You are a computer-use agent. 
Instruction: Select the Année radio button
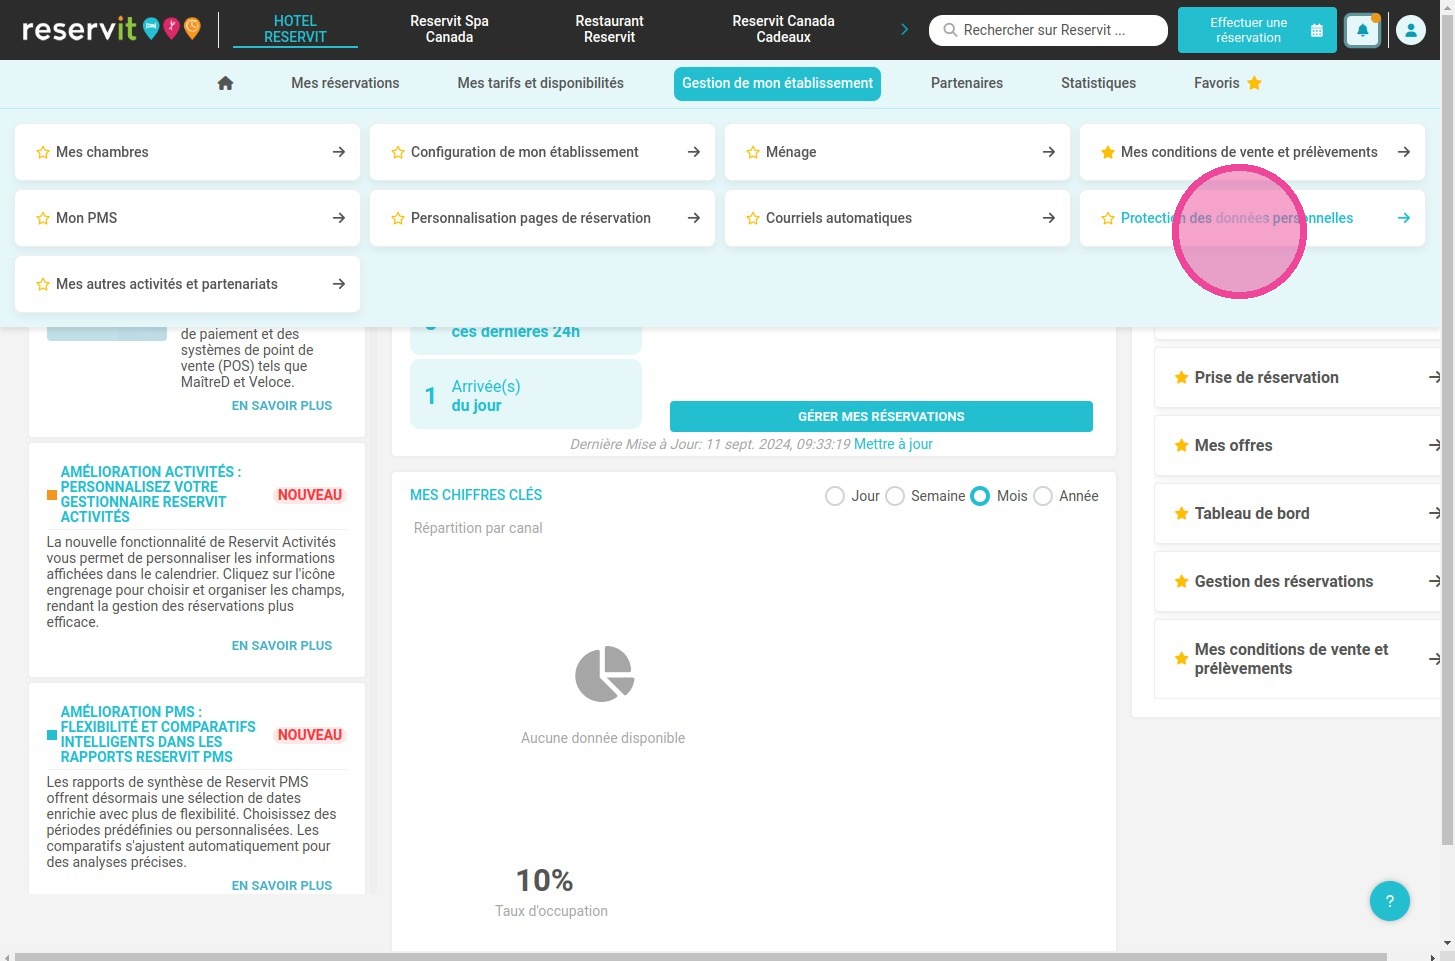1043,496
